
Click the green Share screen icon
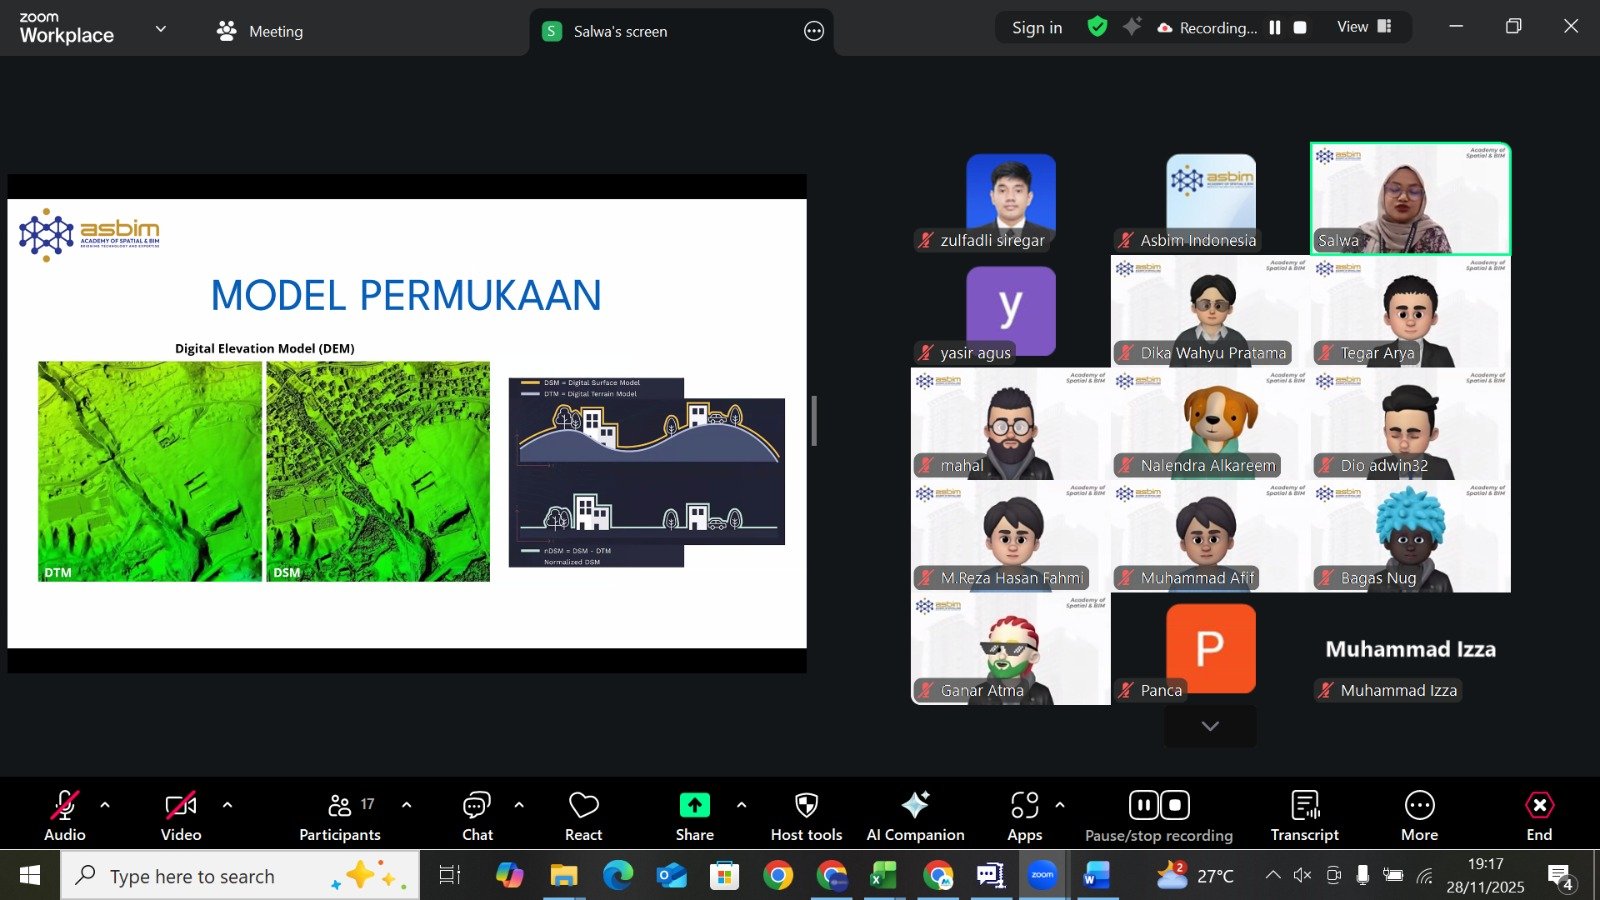click(694, 806)
